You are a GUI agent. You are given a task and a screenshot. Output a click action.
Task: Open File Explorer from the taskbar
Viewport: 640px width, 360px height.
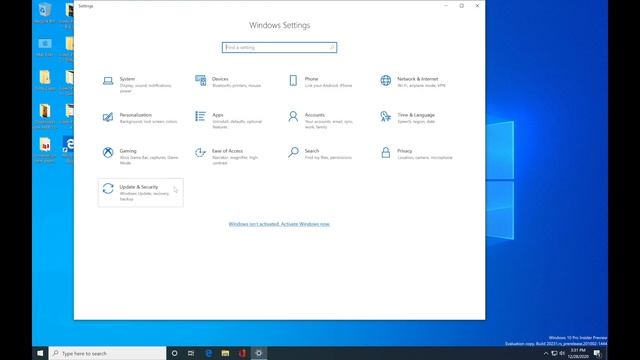coord(225,353)
